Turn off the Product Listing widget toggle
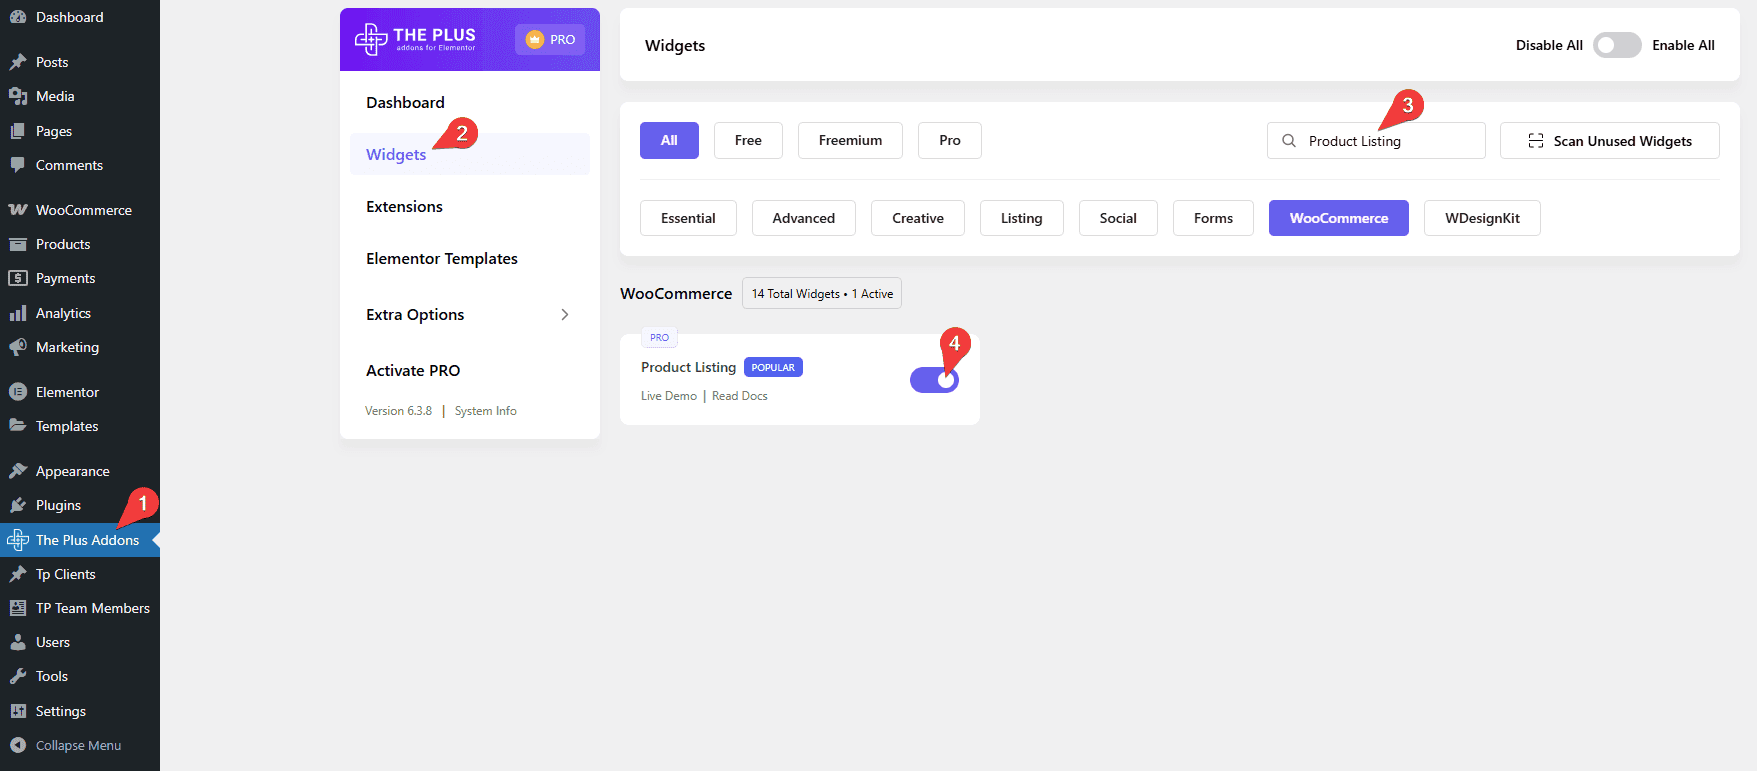The height and width of the screenshot is (771, 1757). pyautogui.click(x=934, y=380)
